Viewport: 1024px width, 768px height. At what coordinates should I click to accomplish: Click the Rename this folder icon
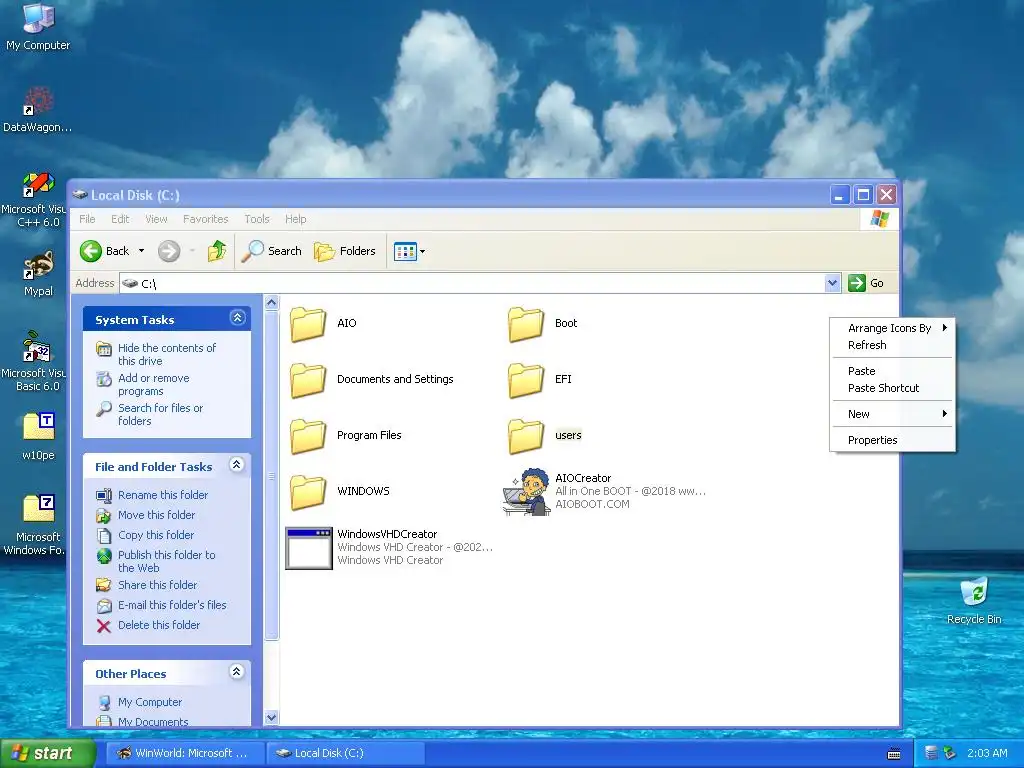pos(104,496)
